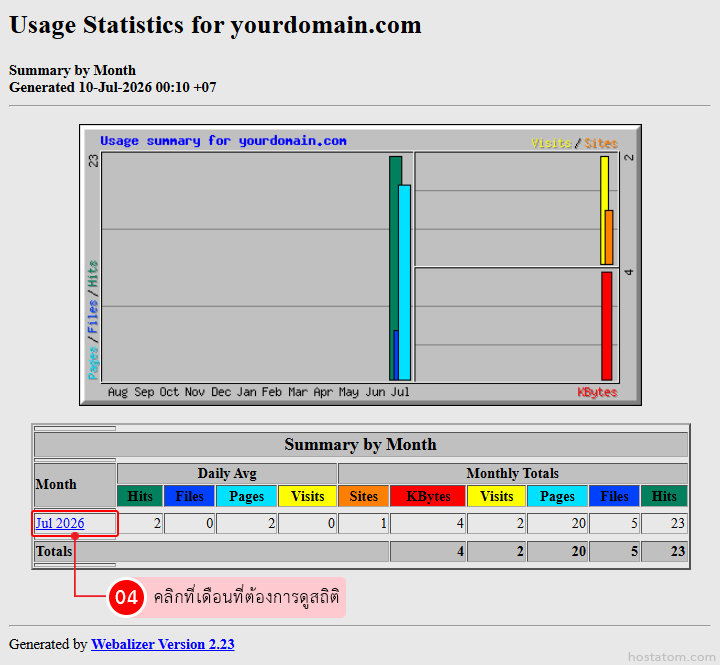Click the red KBytes bar in the chart
Screen dimensions: 720x665
(607, 326)
